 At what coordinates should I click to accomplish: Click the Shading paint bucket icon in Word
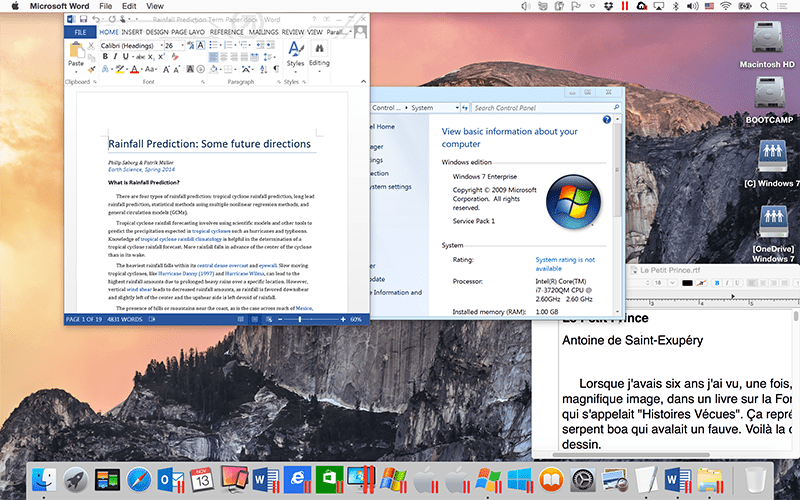point(214,69)
